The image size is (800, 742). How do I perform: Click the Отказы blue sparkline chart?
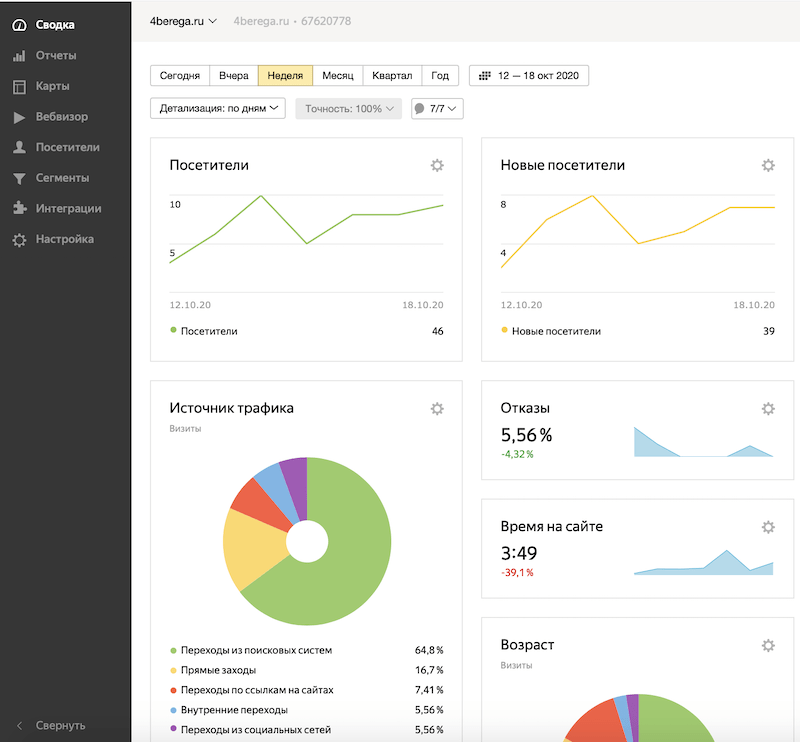703,442
